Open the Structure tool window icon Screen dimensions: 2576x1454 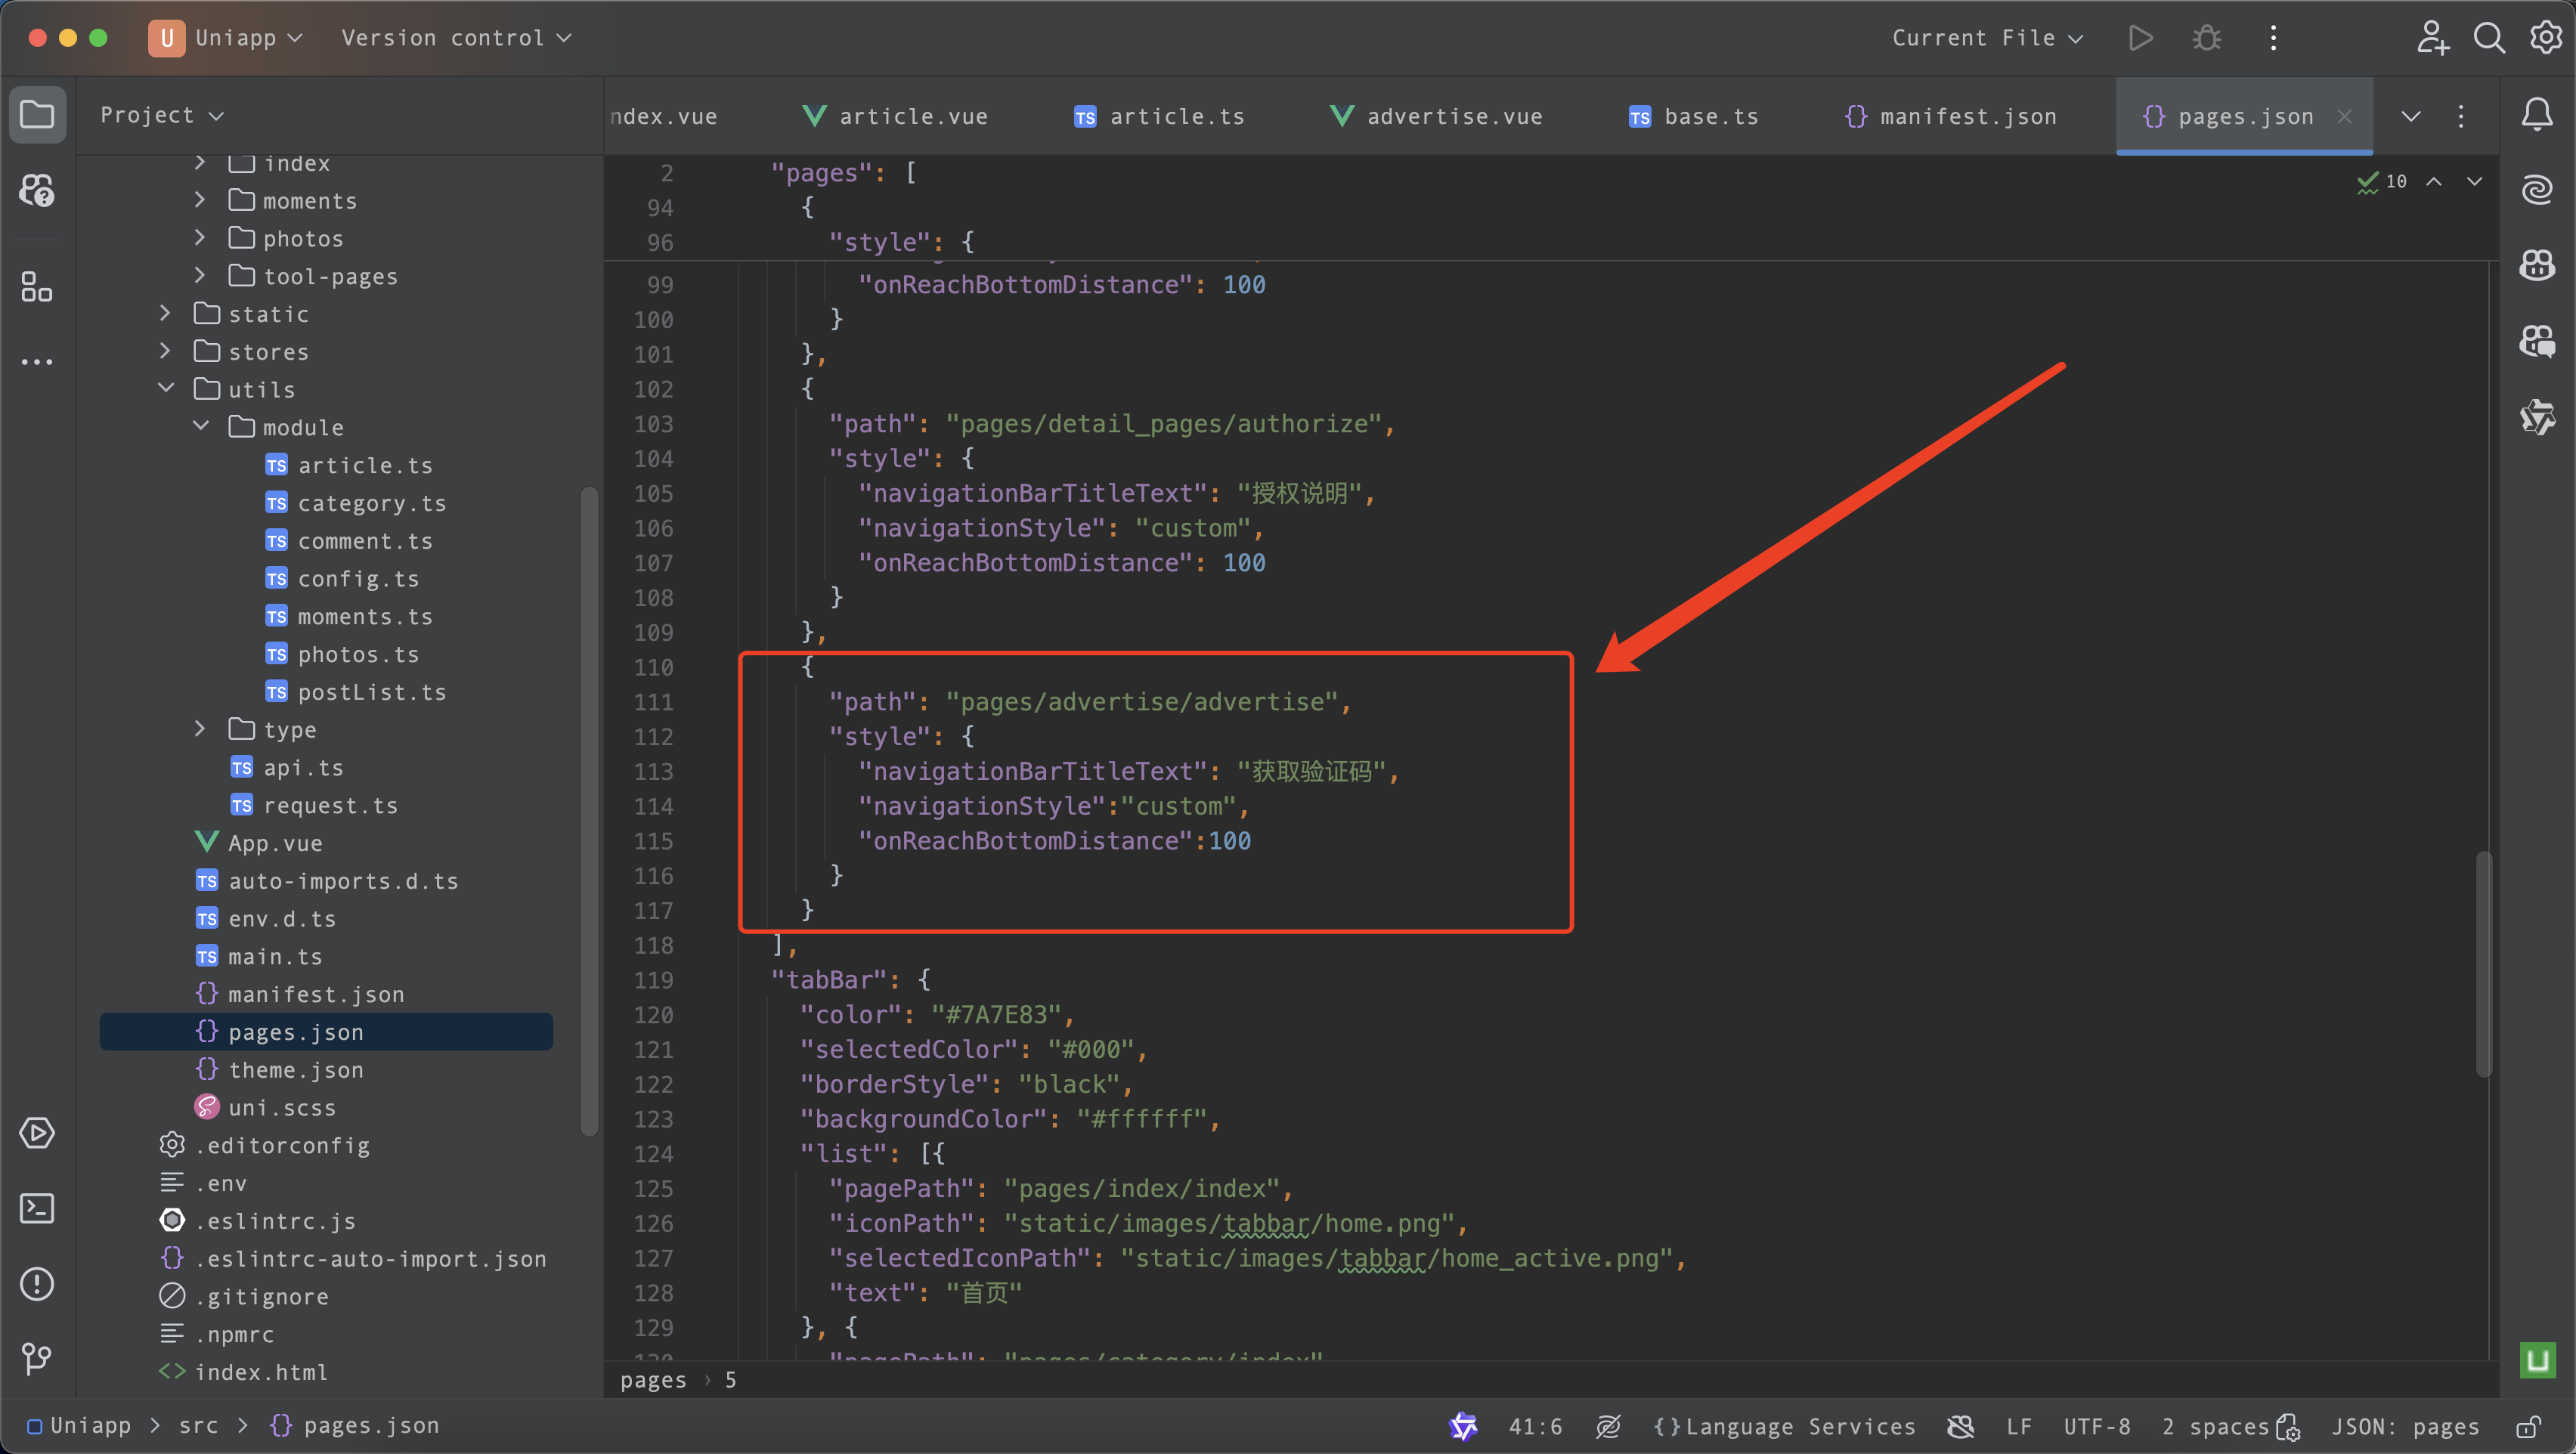[37, 287]
